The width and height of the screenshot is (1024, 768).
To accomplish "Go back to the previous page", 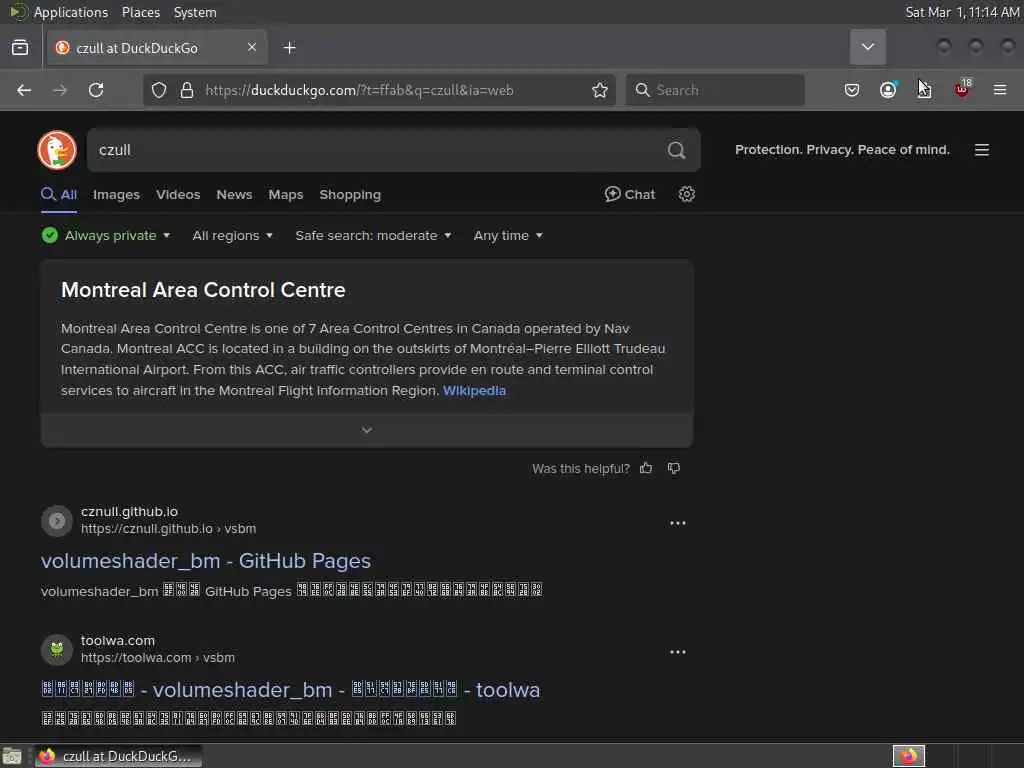I will [24, 90].
